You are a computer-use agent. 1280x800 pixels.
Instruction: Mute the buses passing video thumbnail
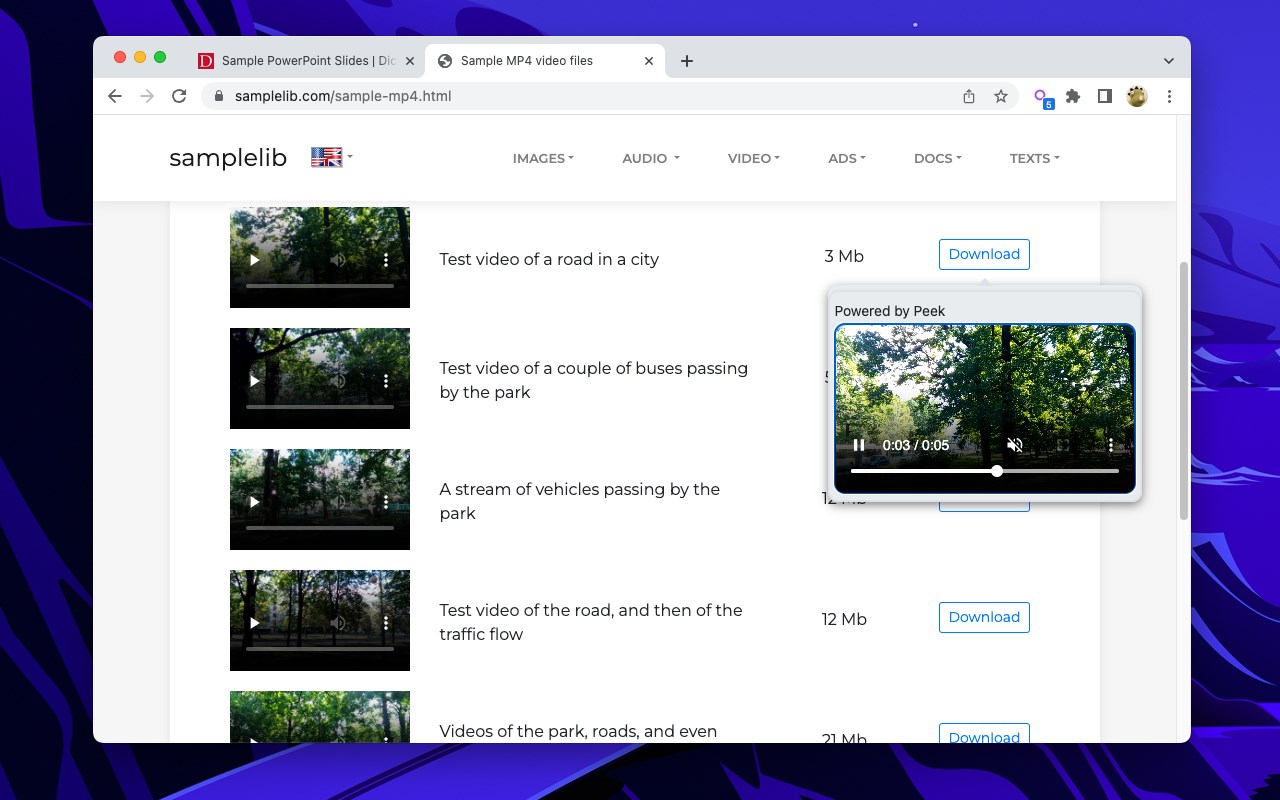tap(339, 381)
